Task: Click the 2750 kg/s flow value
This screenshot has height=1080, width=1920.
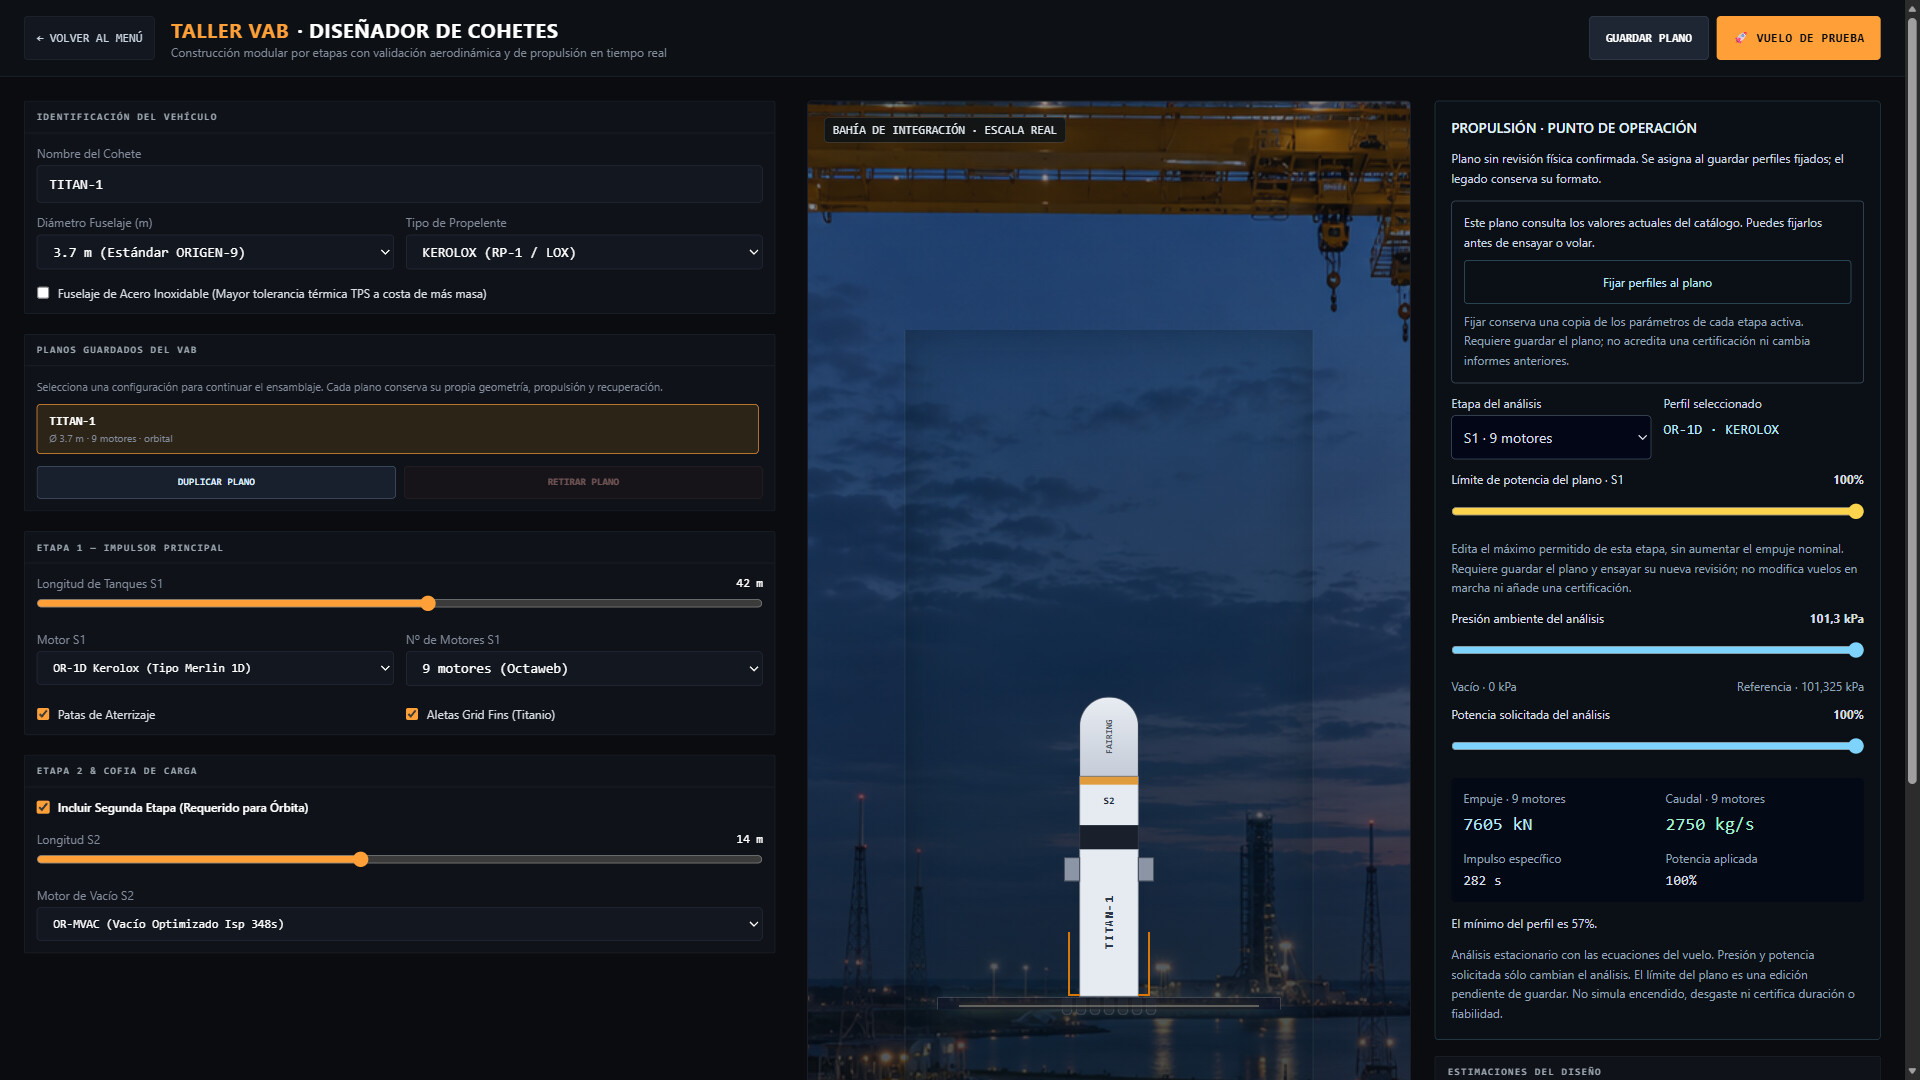Action: click(x=1709, y=824)
